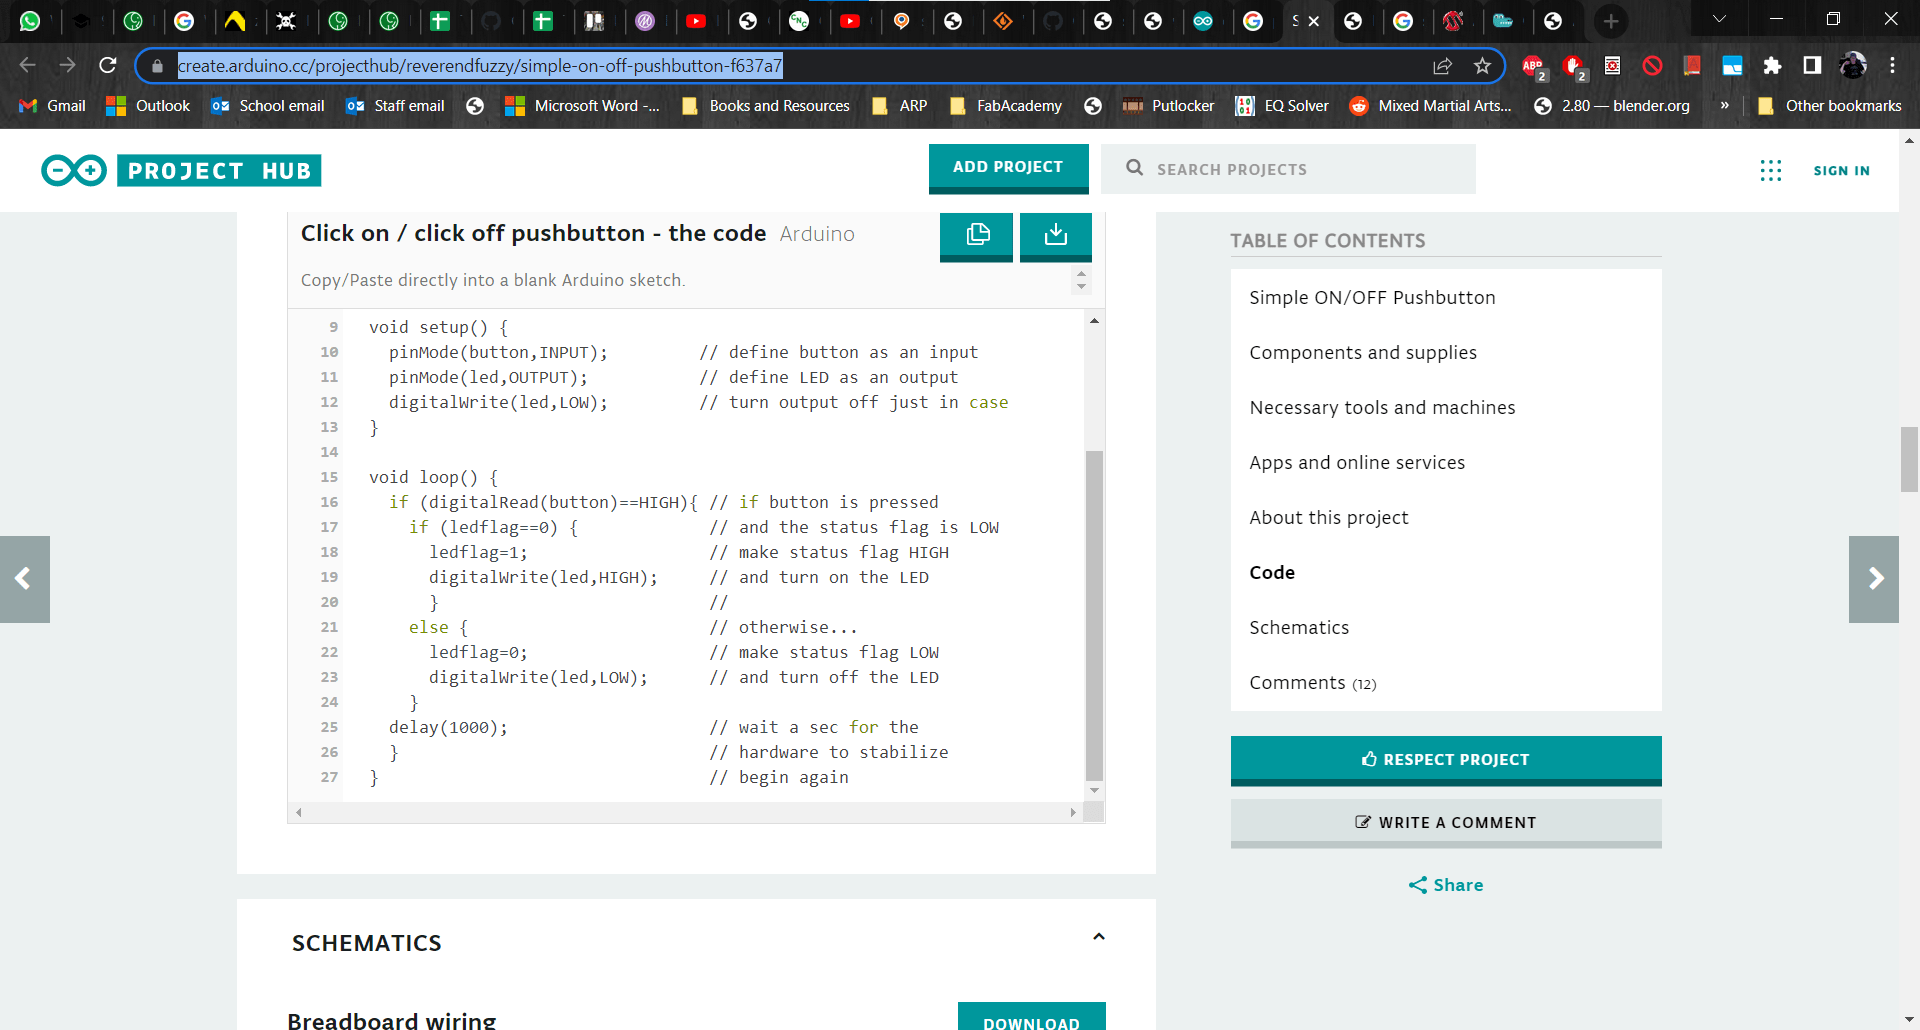Close the current Arduino tab

(1314, 21)
